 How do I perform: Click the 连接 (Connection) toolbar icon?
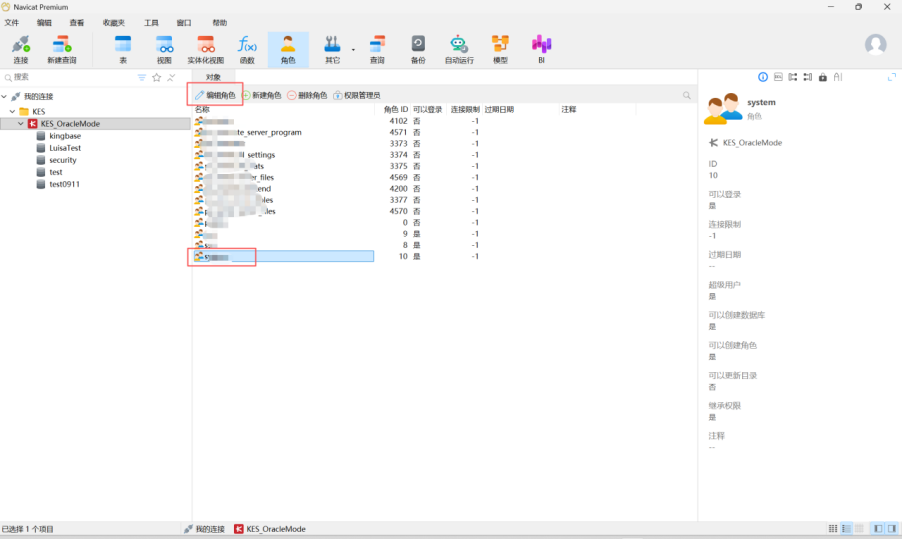(21, 48)
